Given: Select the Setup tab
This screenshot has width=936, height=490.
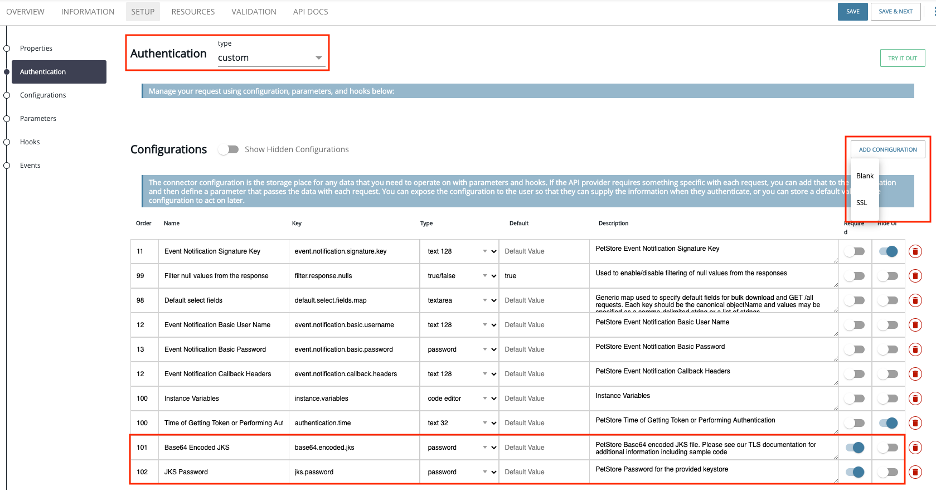Looking at the screenshot, I should (x=143, y=12).
